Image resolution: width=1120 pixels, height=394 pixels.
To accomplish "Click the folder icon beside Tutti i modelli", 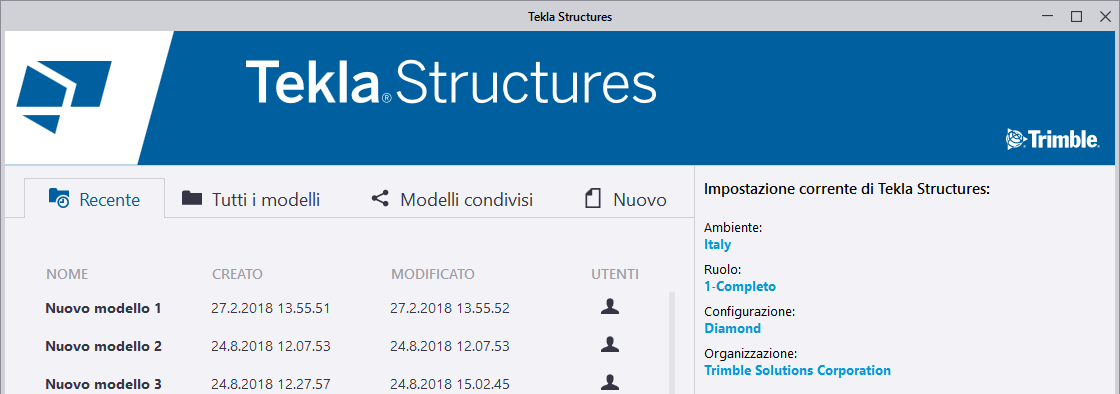I will pyautogui.click(x=191, y=198).
